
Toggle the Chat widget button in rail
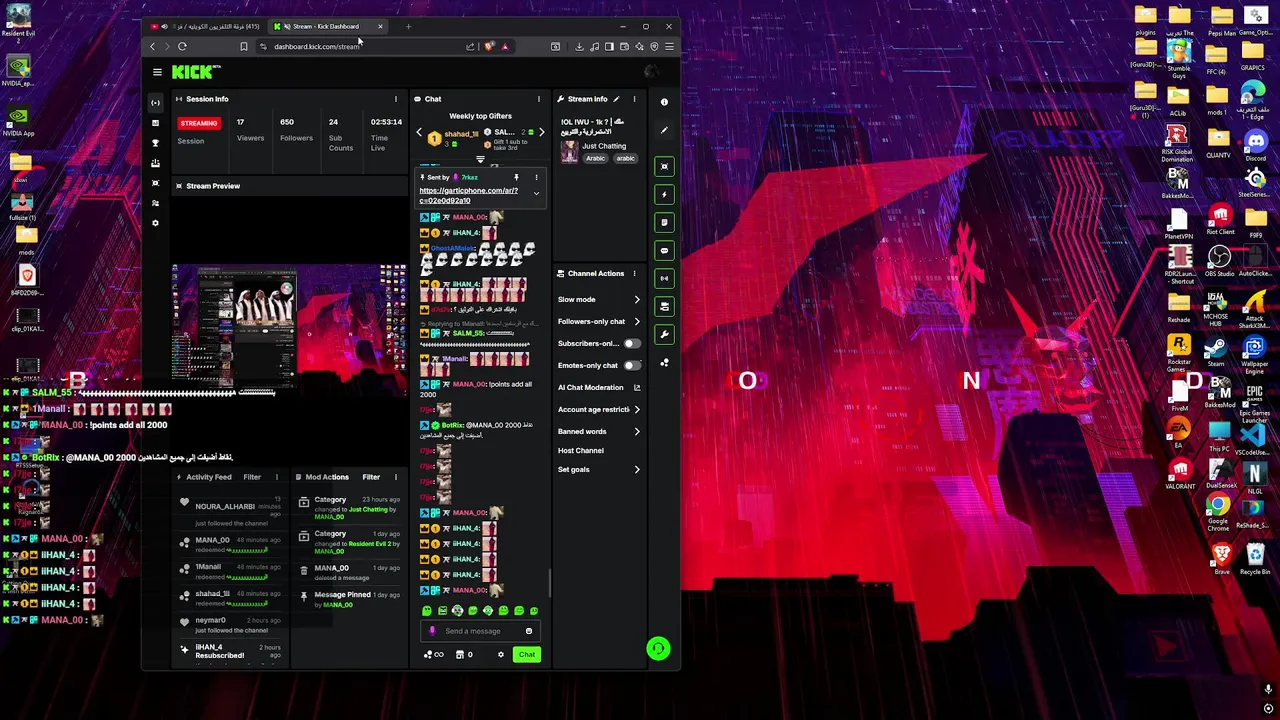pos(664,250)
